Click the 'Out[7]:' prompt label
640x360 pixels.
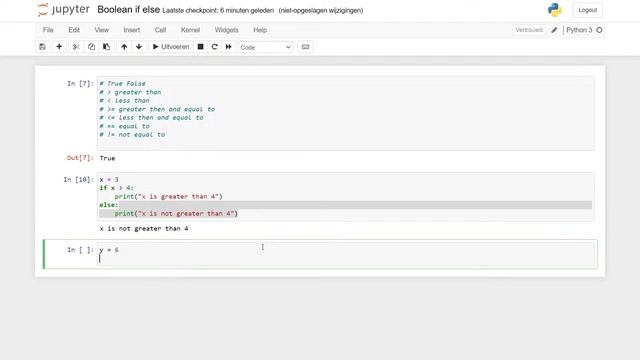click(x=80, y=158)
